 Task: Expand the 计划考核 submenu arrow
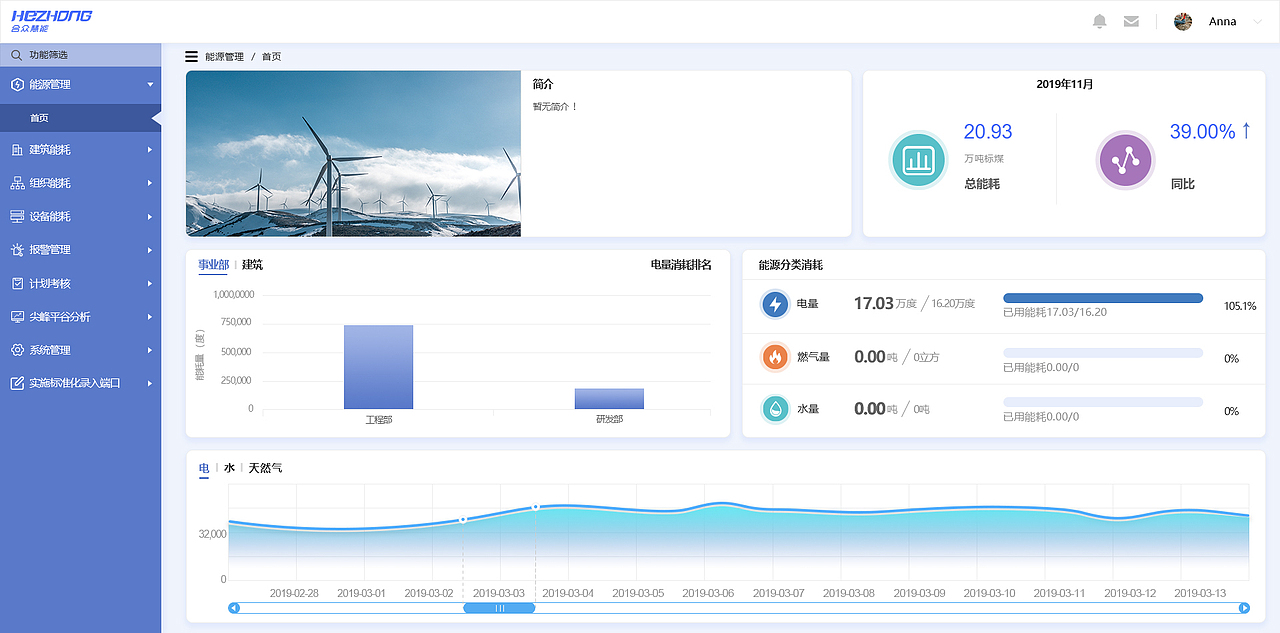coord(149,284)
